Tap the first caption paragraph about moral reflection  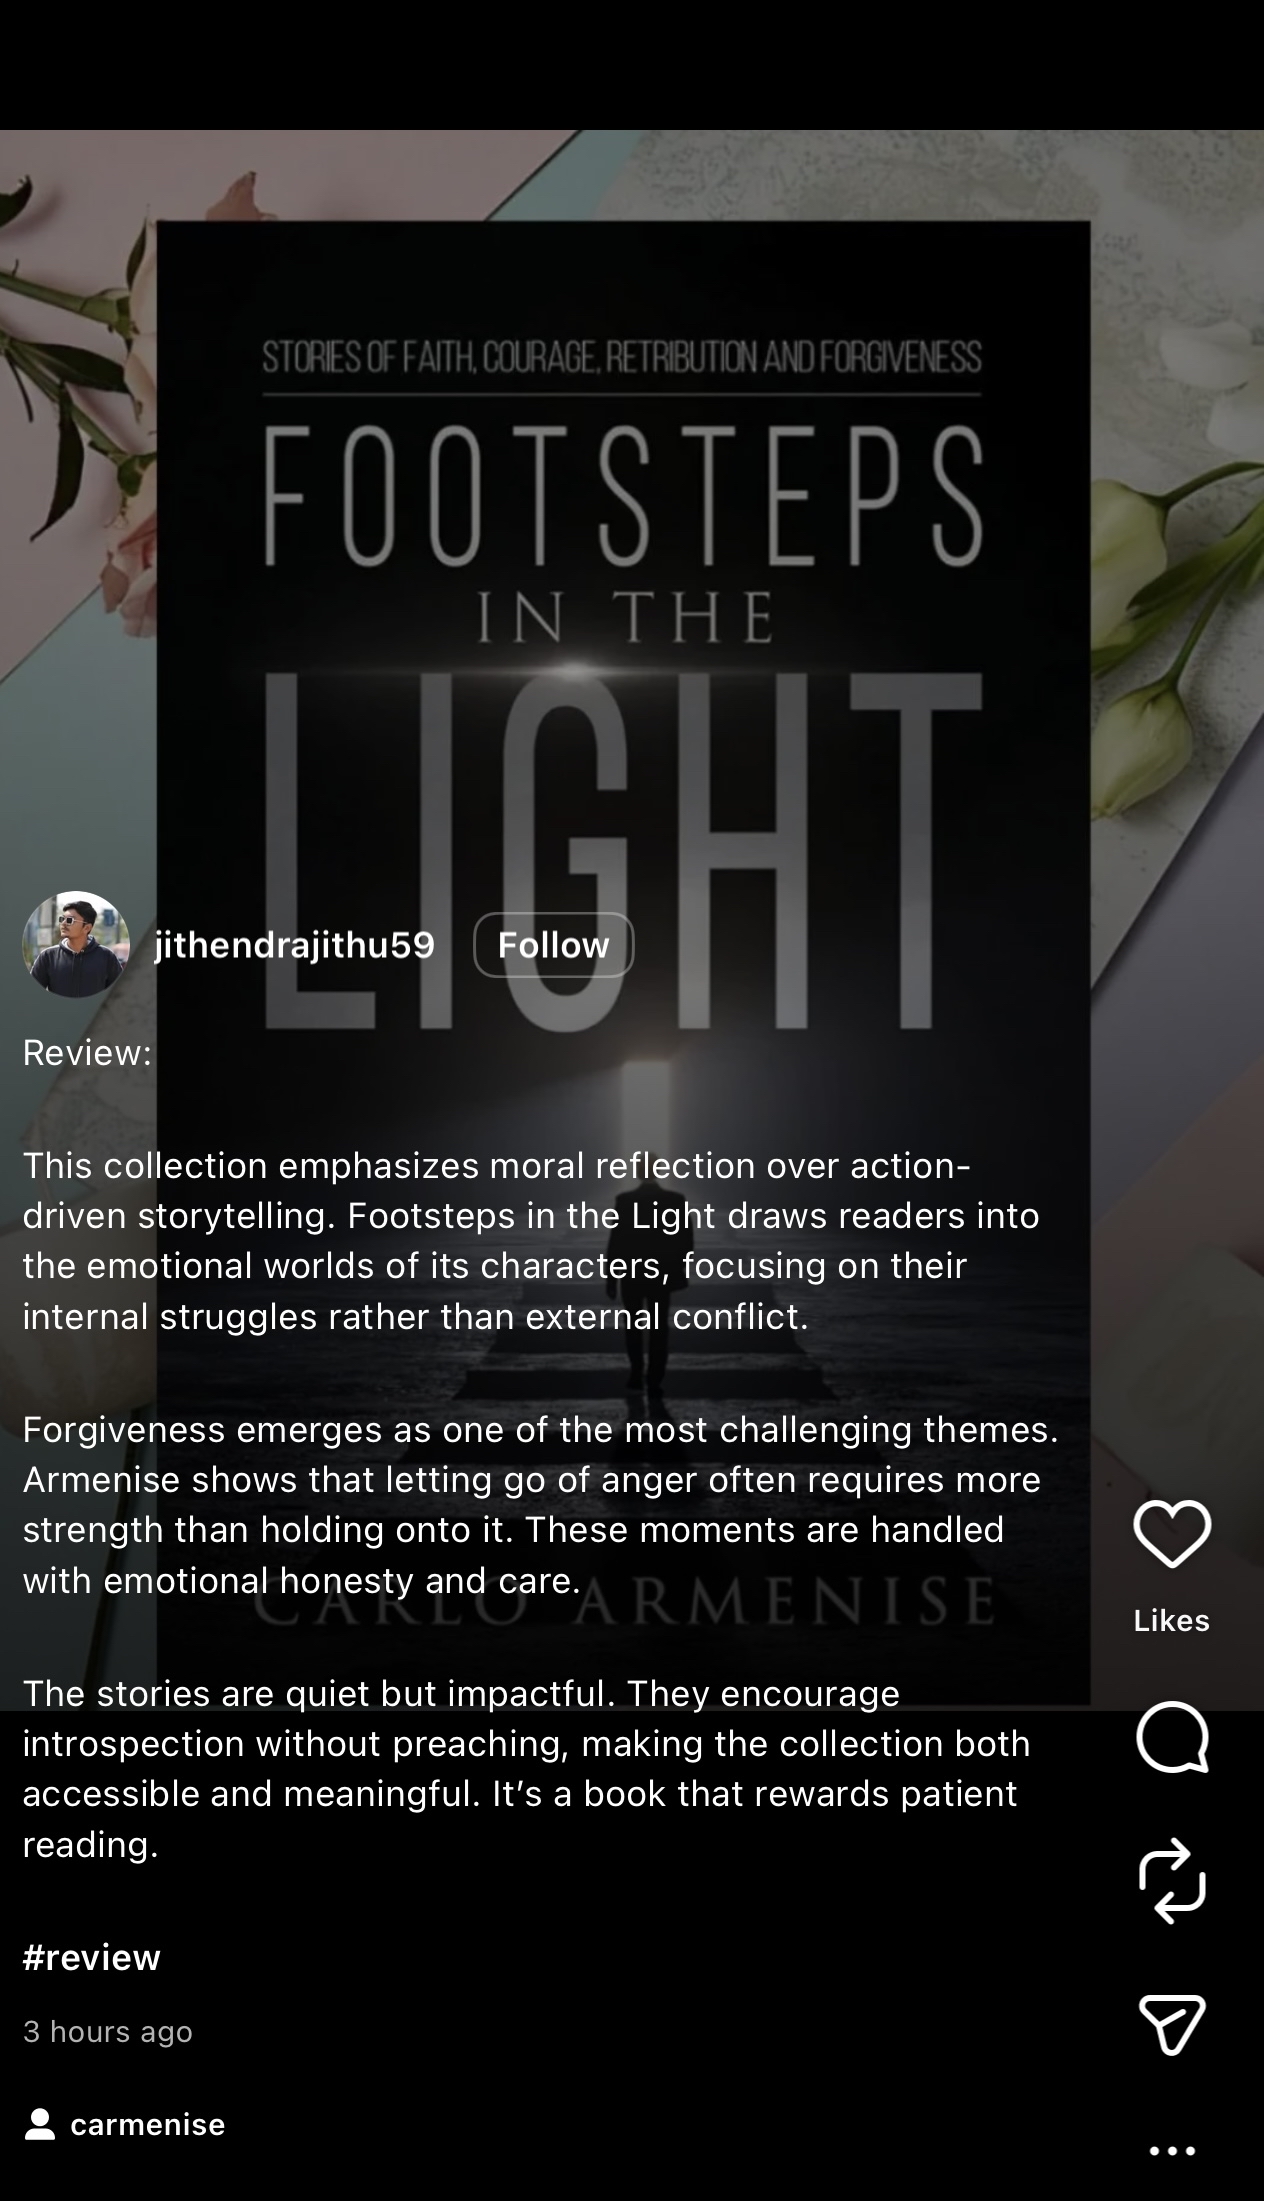point(531,1241)
